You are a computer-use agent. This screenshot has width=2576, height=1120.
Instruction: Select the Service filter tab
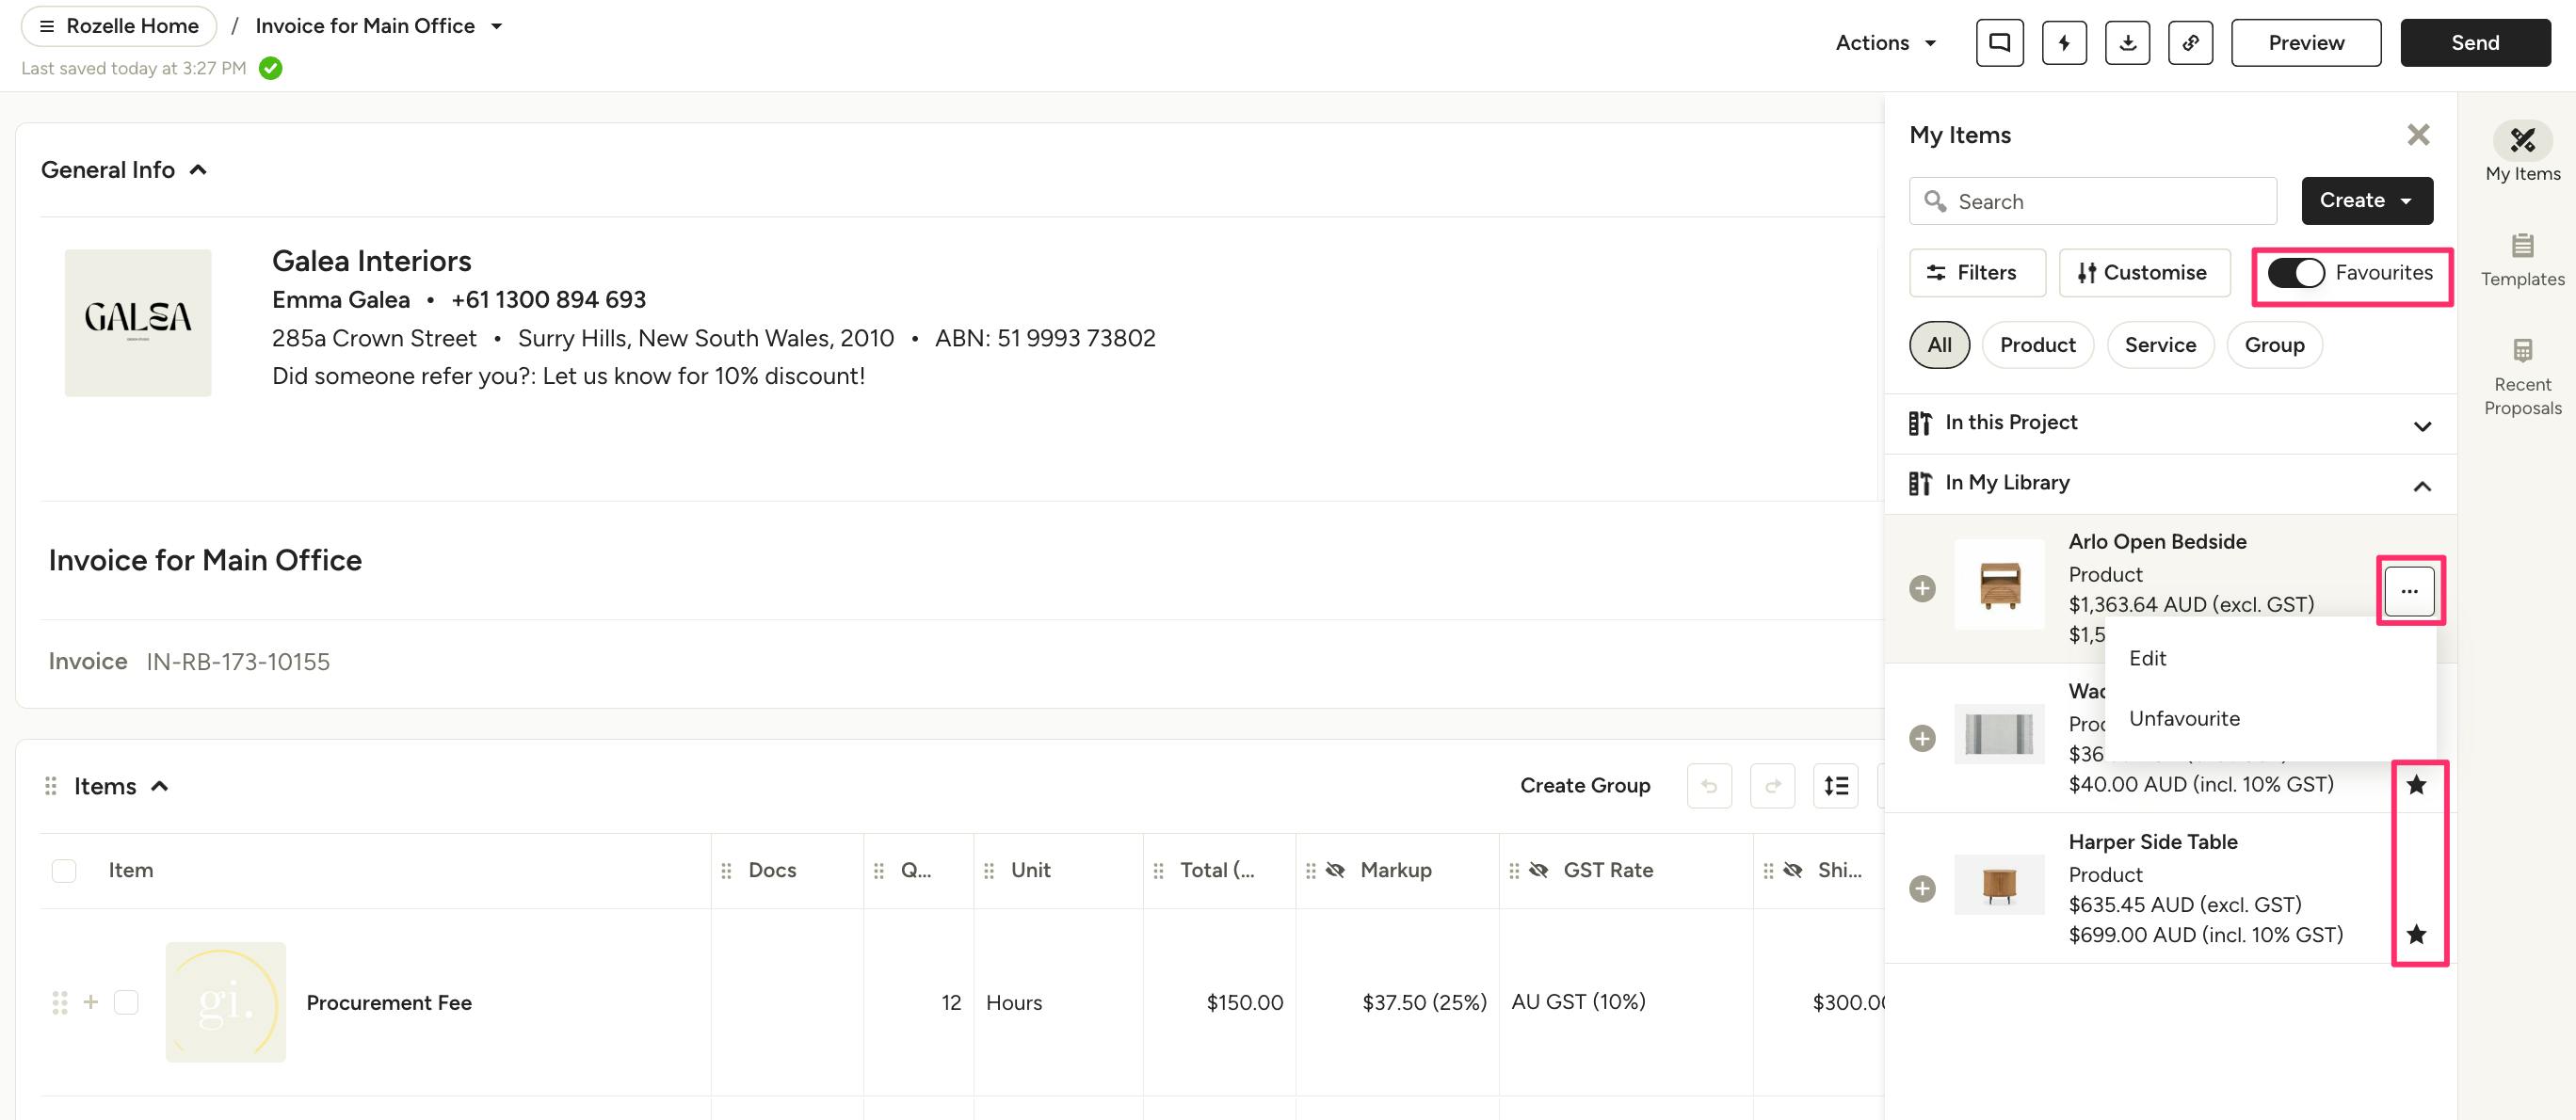point(2159,345)
